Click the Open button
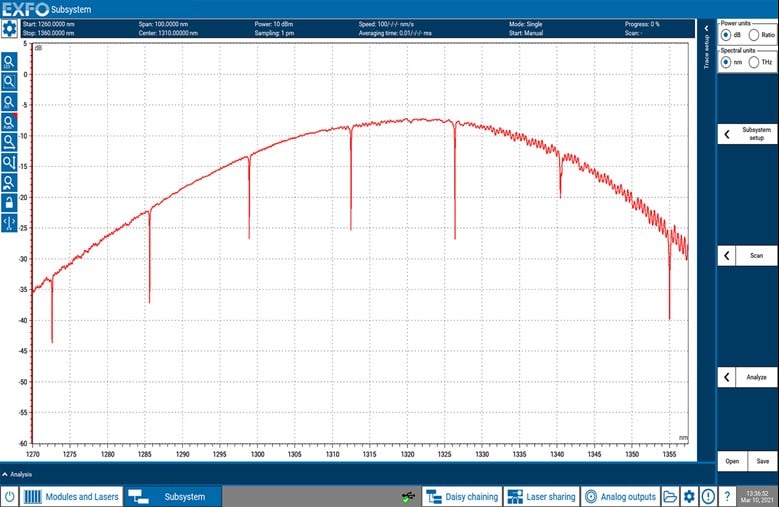 coord(733,461)
